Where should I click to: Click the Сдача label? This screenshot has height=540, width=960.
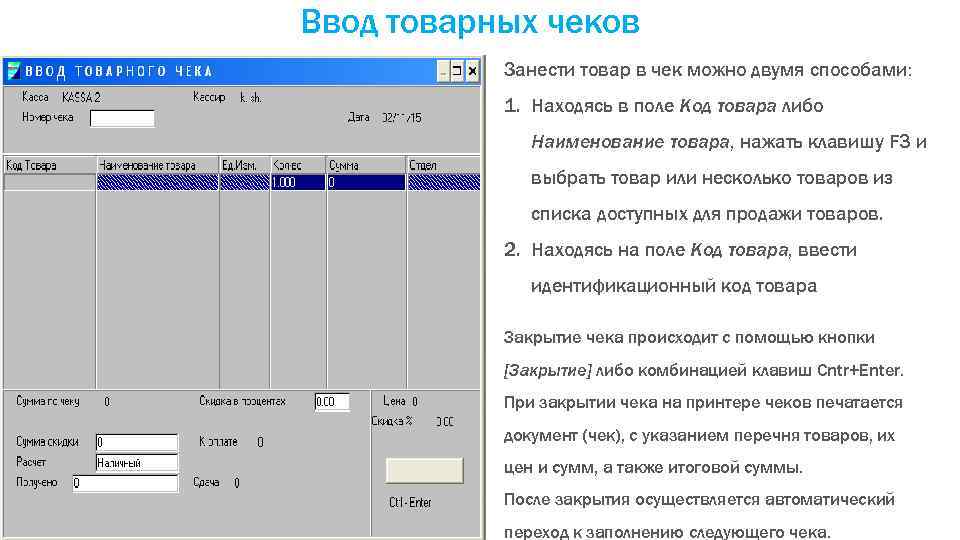click(206, 482)
